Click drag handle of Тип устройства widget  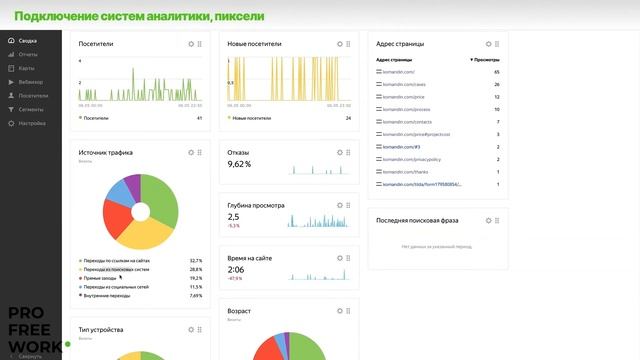[200, 330]
